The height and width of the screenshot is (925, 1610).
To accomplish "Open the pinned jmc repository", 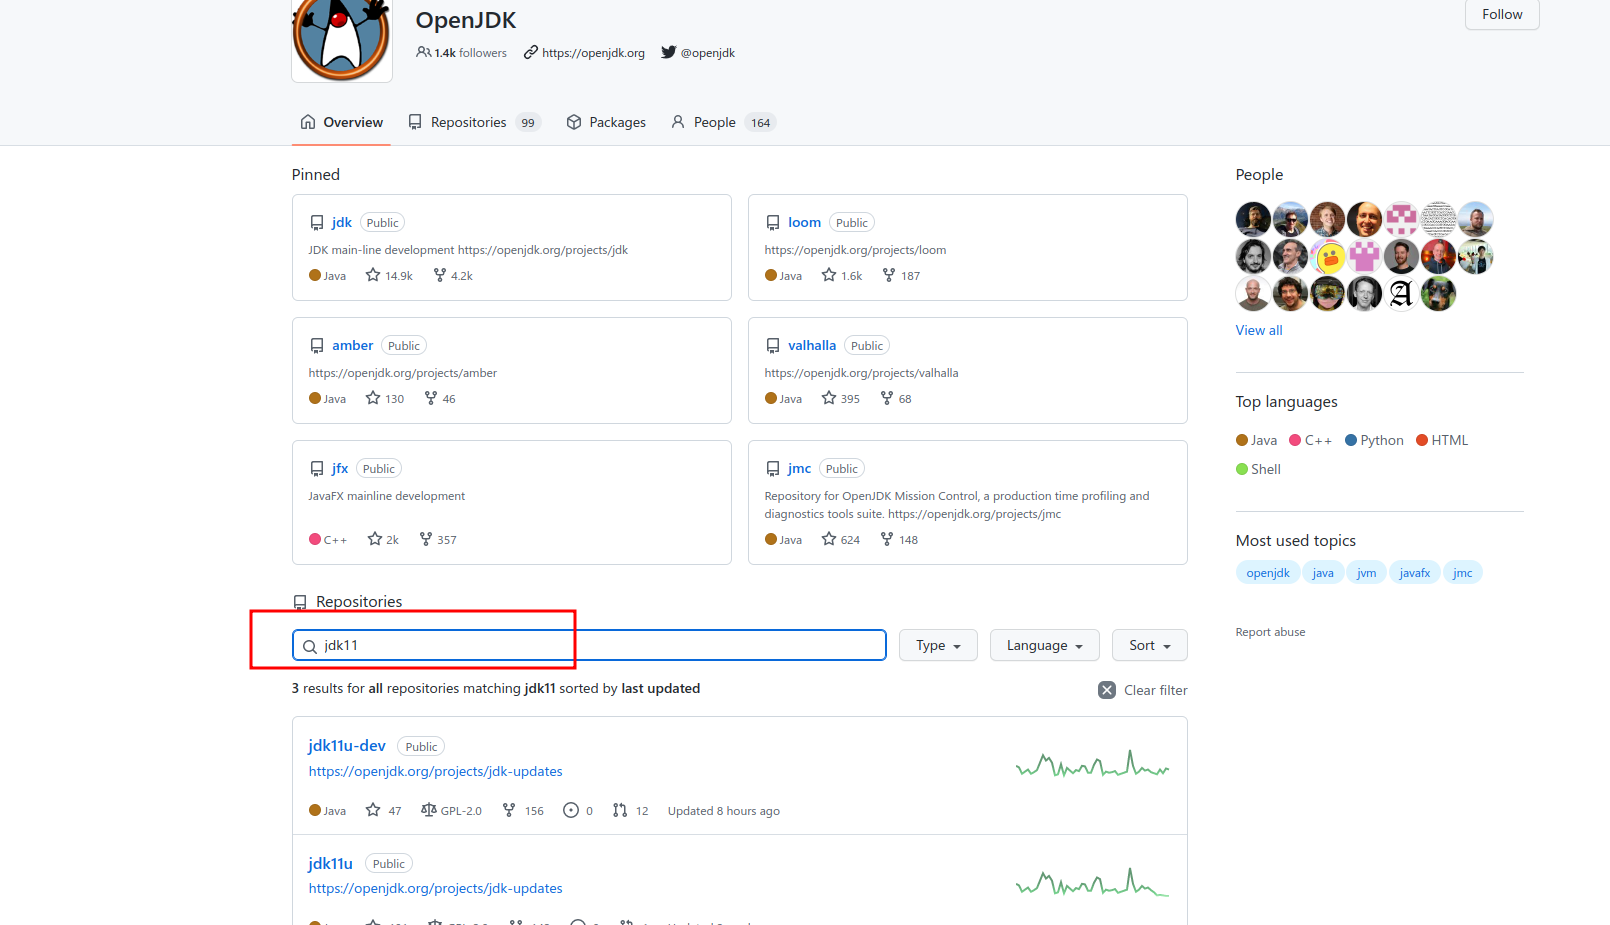I will (799, 468).
